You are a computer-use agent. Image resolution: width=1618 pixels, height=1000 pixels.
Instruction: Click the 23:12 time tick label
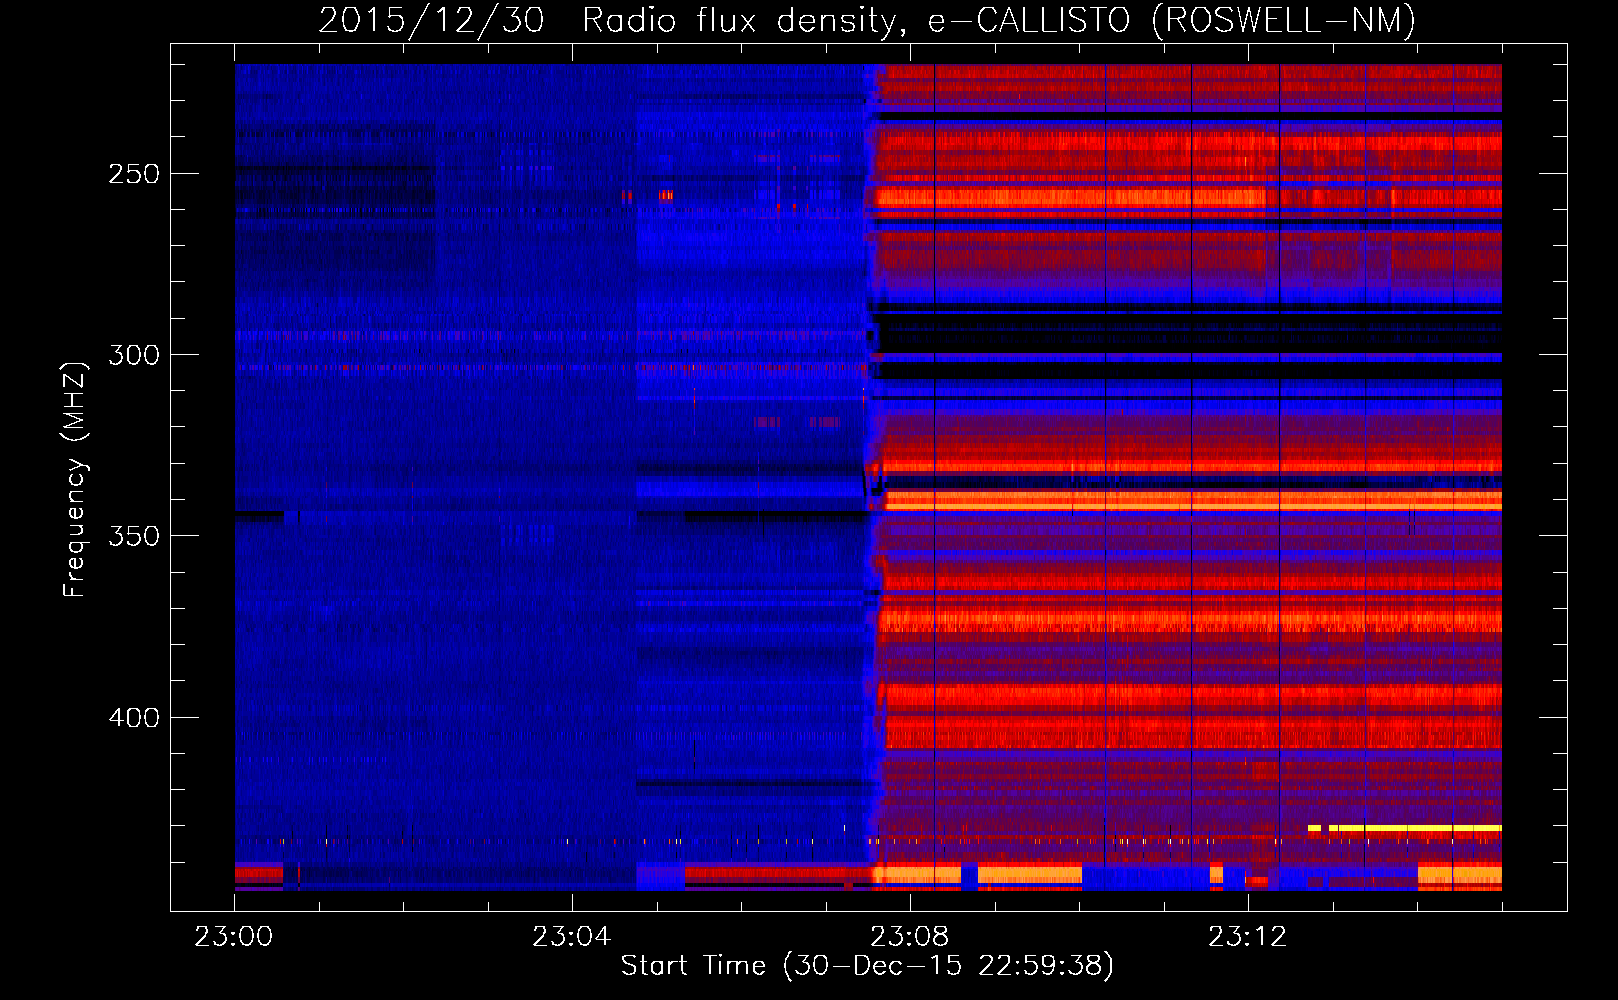[x=1247, y=937]
